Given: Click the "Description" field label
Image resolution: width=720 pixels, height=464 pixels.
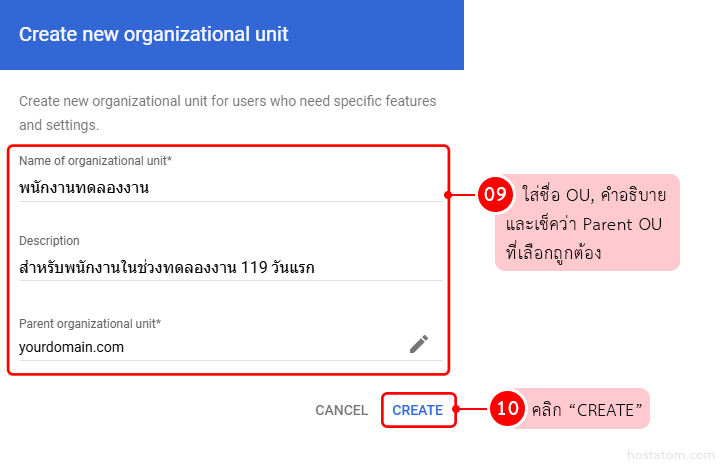Looking at the screenshot, I should (x=49, y=241).
